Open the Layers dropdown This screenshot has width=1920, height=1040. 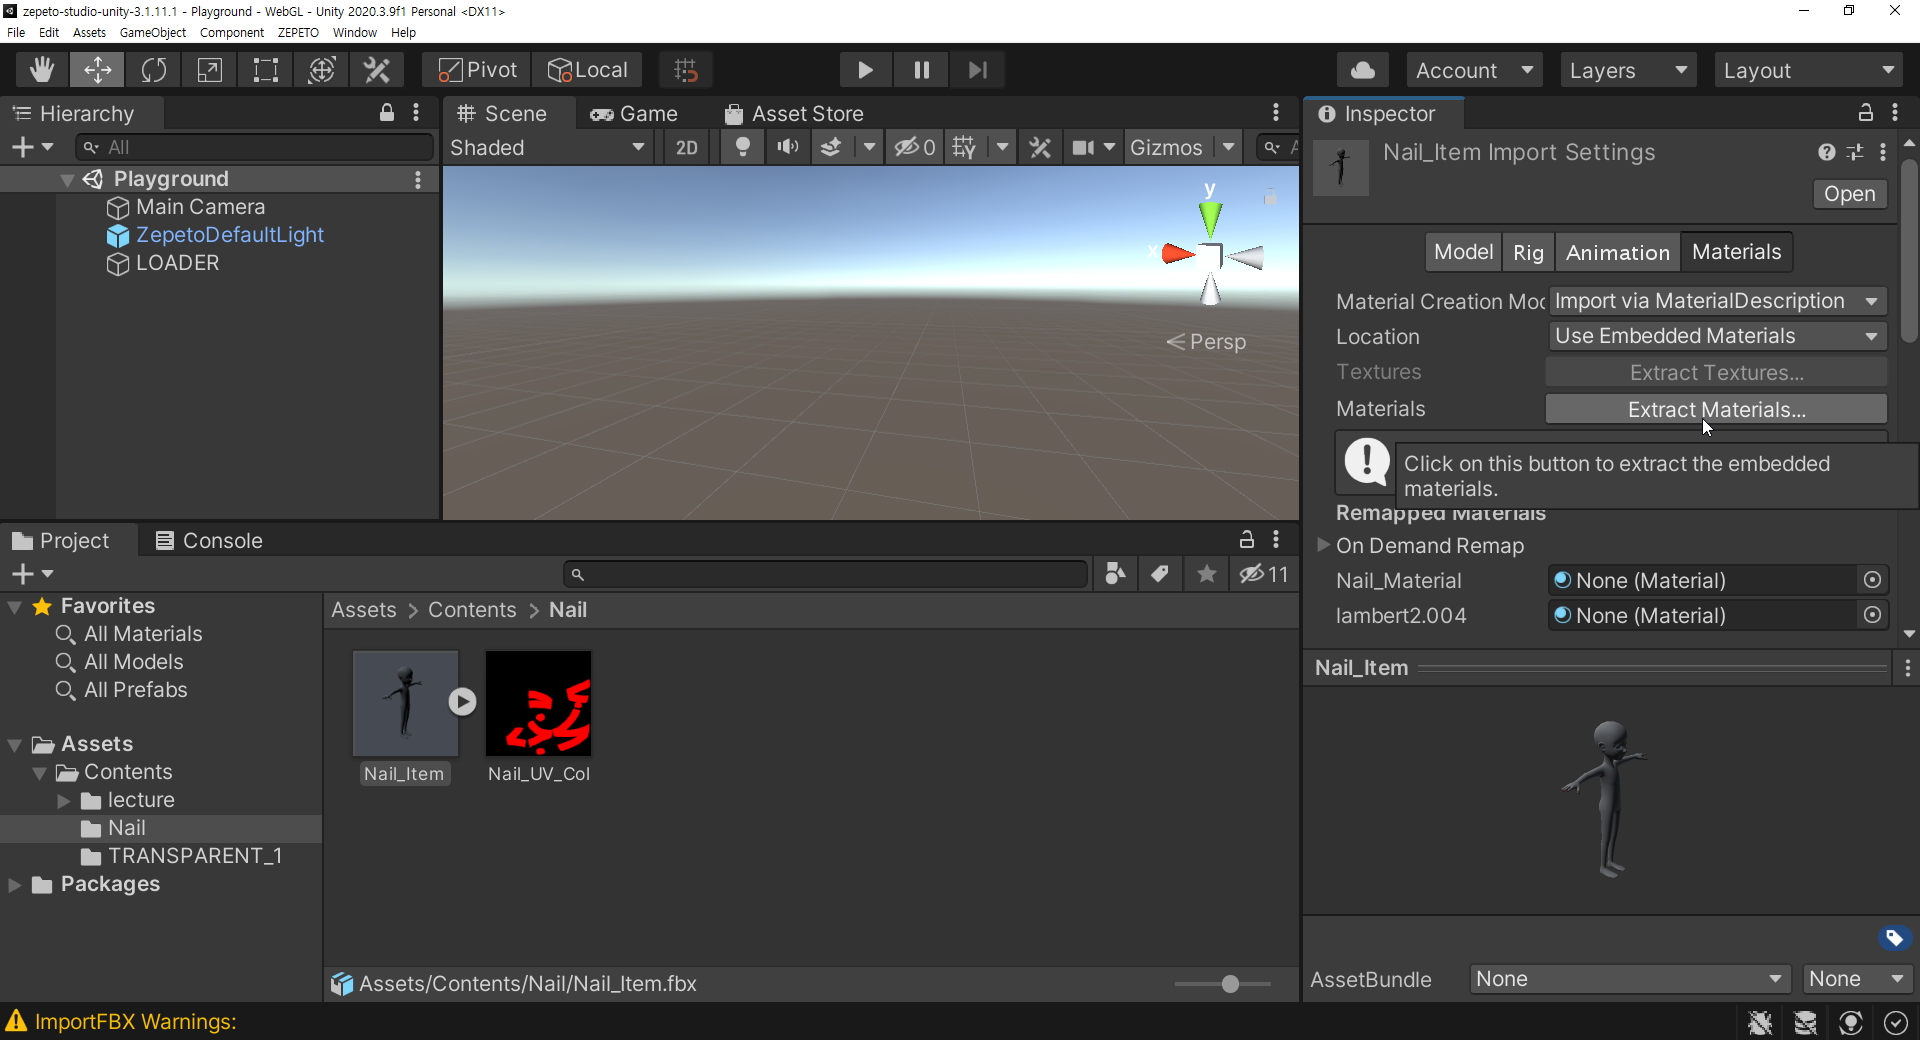(1628, 70)
